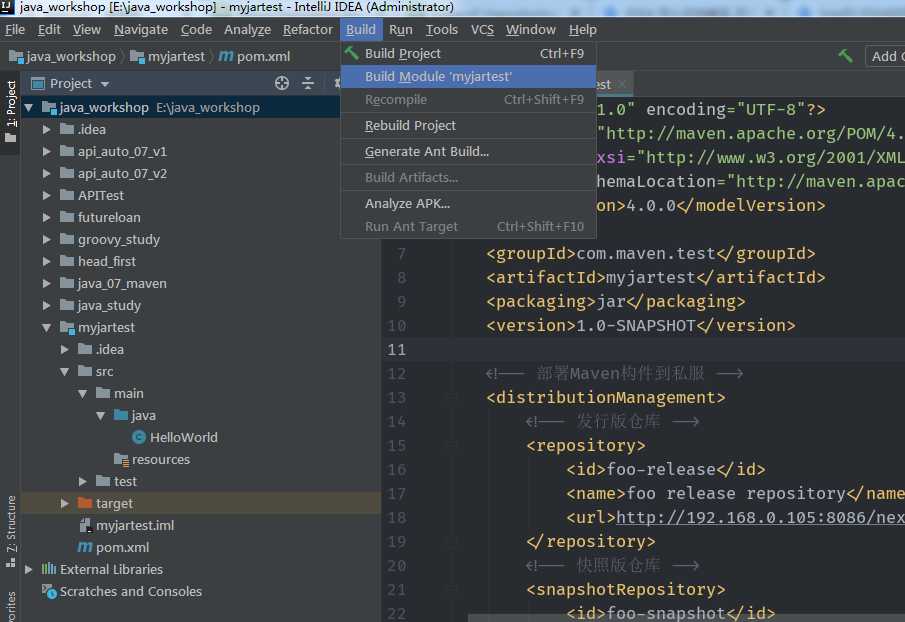Image resolution: width=905 pixels, height=622 pixels.
Task: Expand the futureloan folder
Action: 47,218
